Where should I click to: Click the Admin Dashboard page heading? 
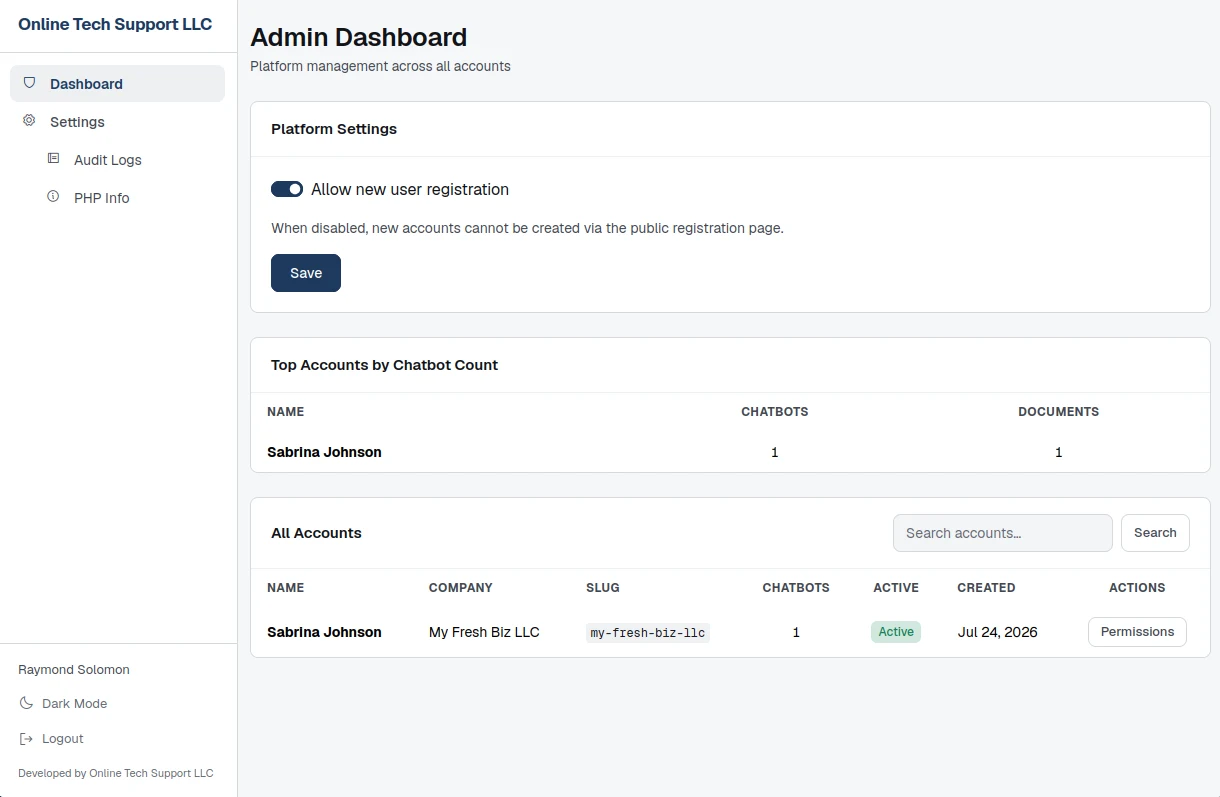pos(358,37)
